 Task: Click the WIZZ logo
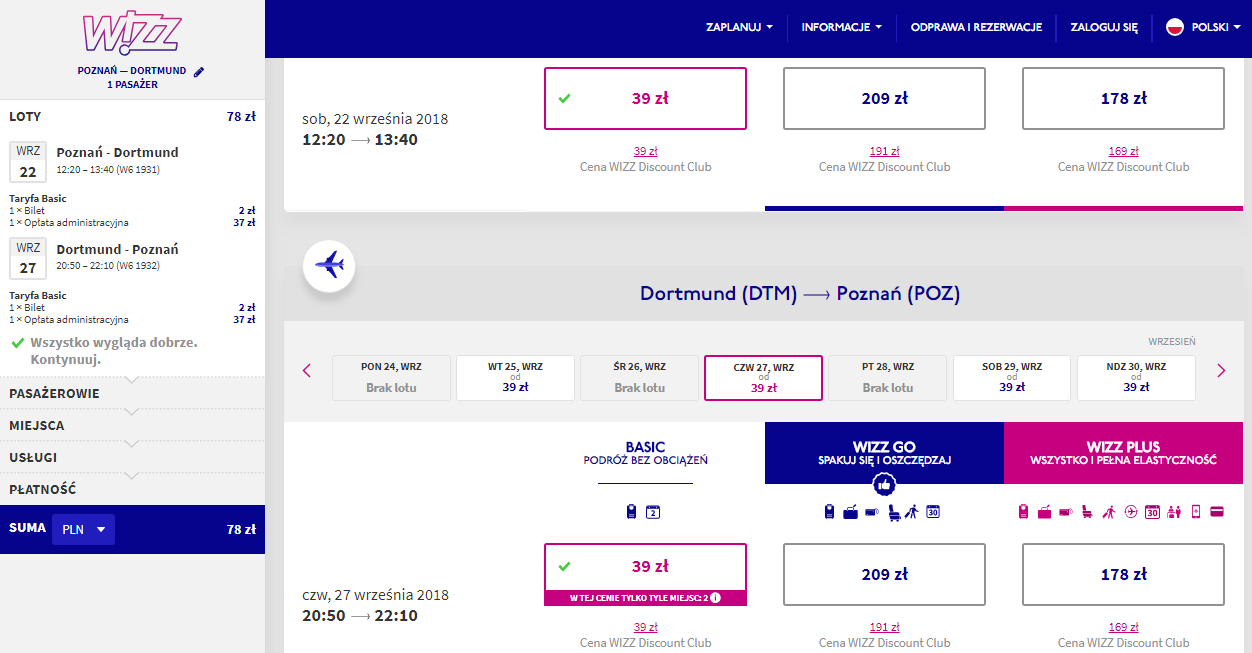coord(132,33)
